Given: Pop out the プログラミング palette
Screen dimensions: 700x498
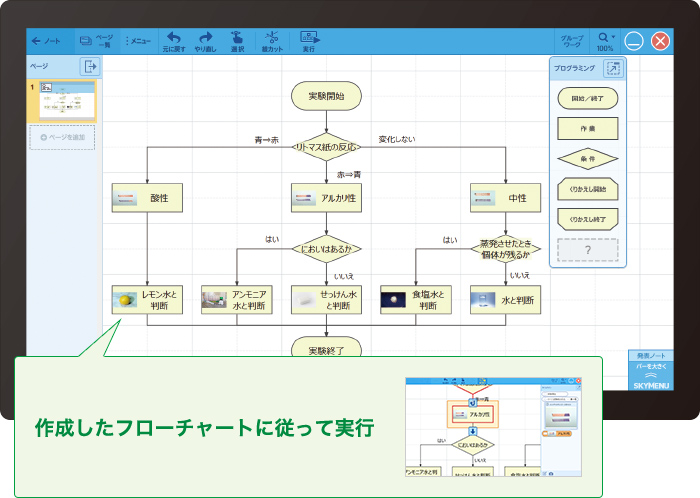Looking at the screenshot, I should 613,68.
